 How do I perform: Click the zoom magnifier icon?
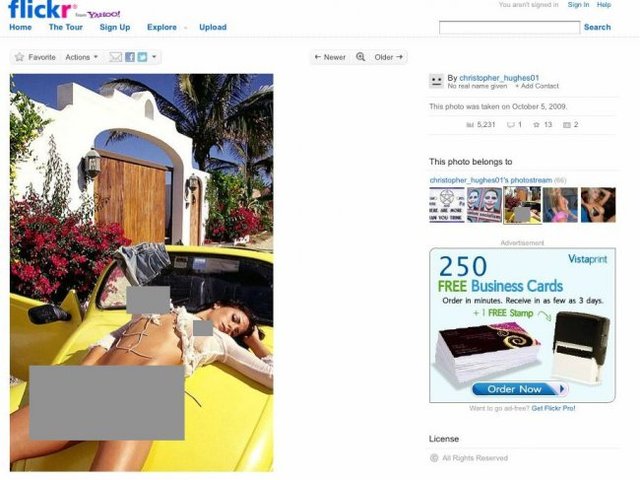360,57
